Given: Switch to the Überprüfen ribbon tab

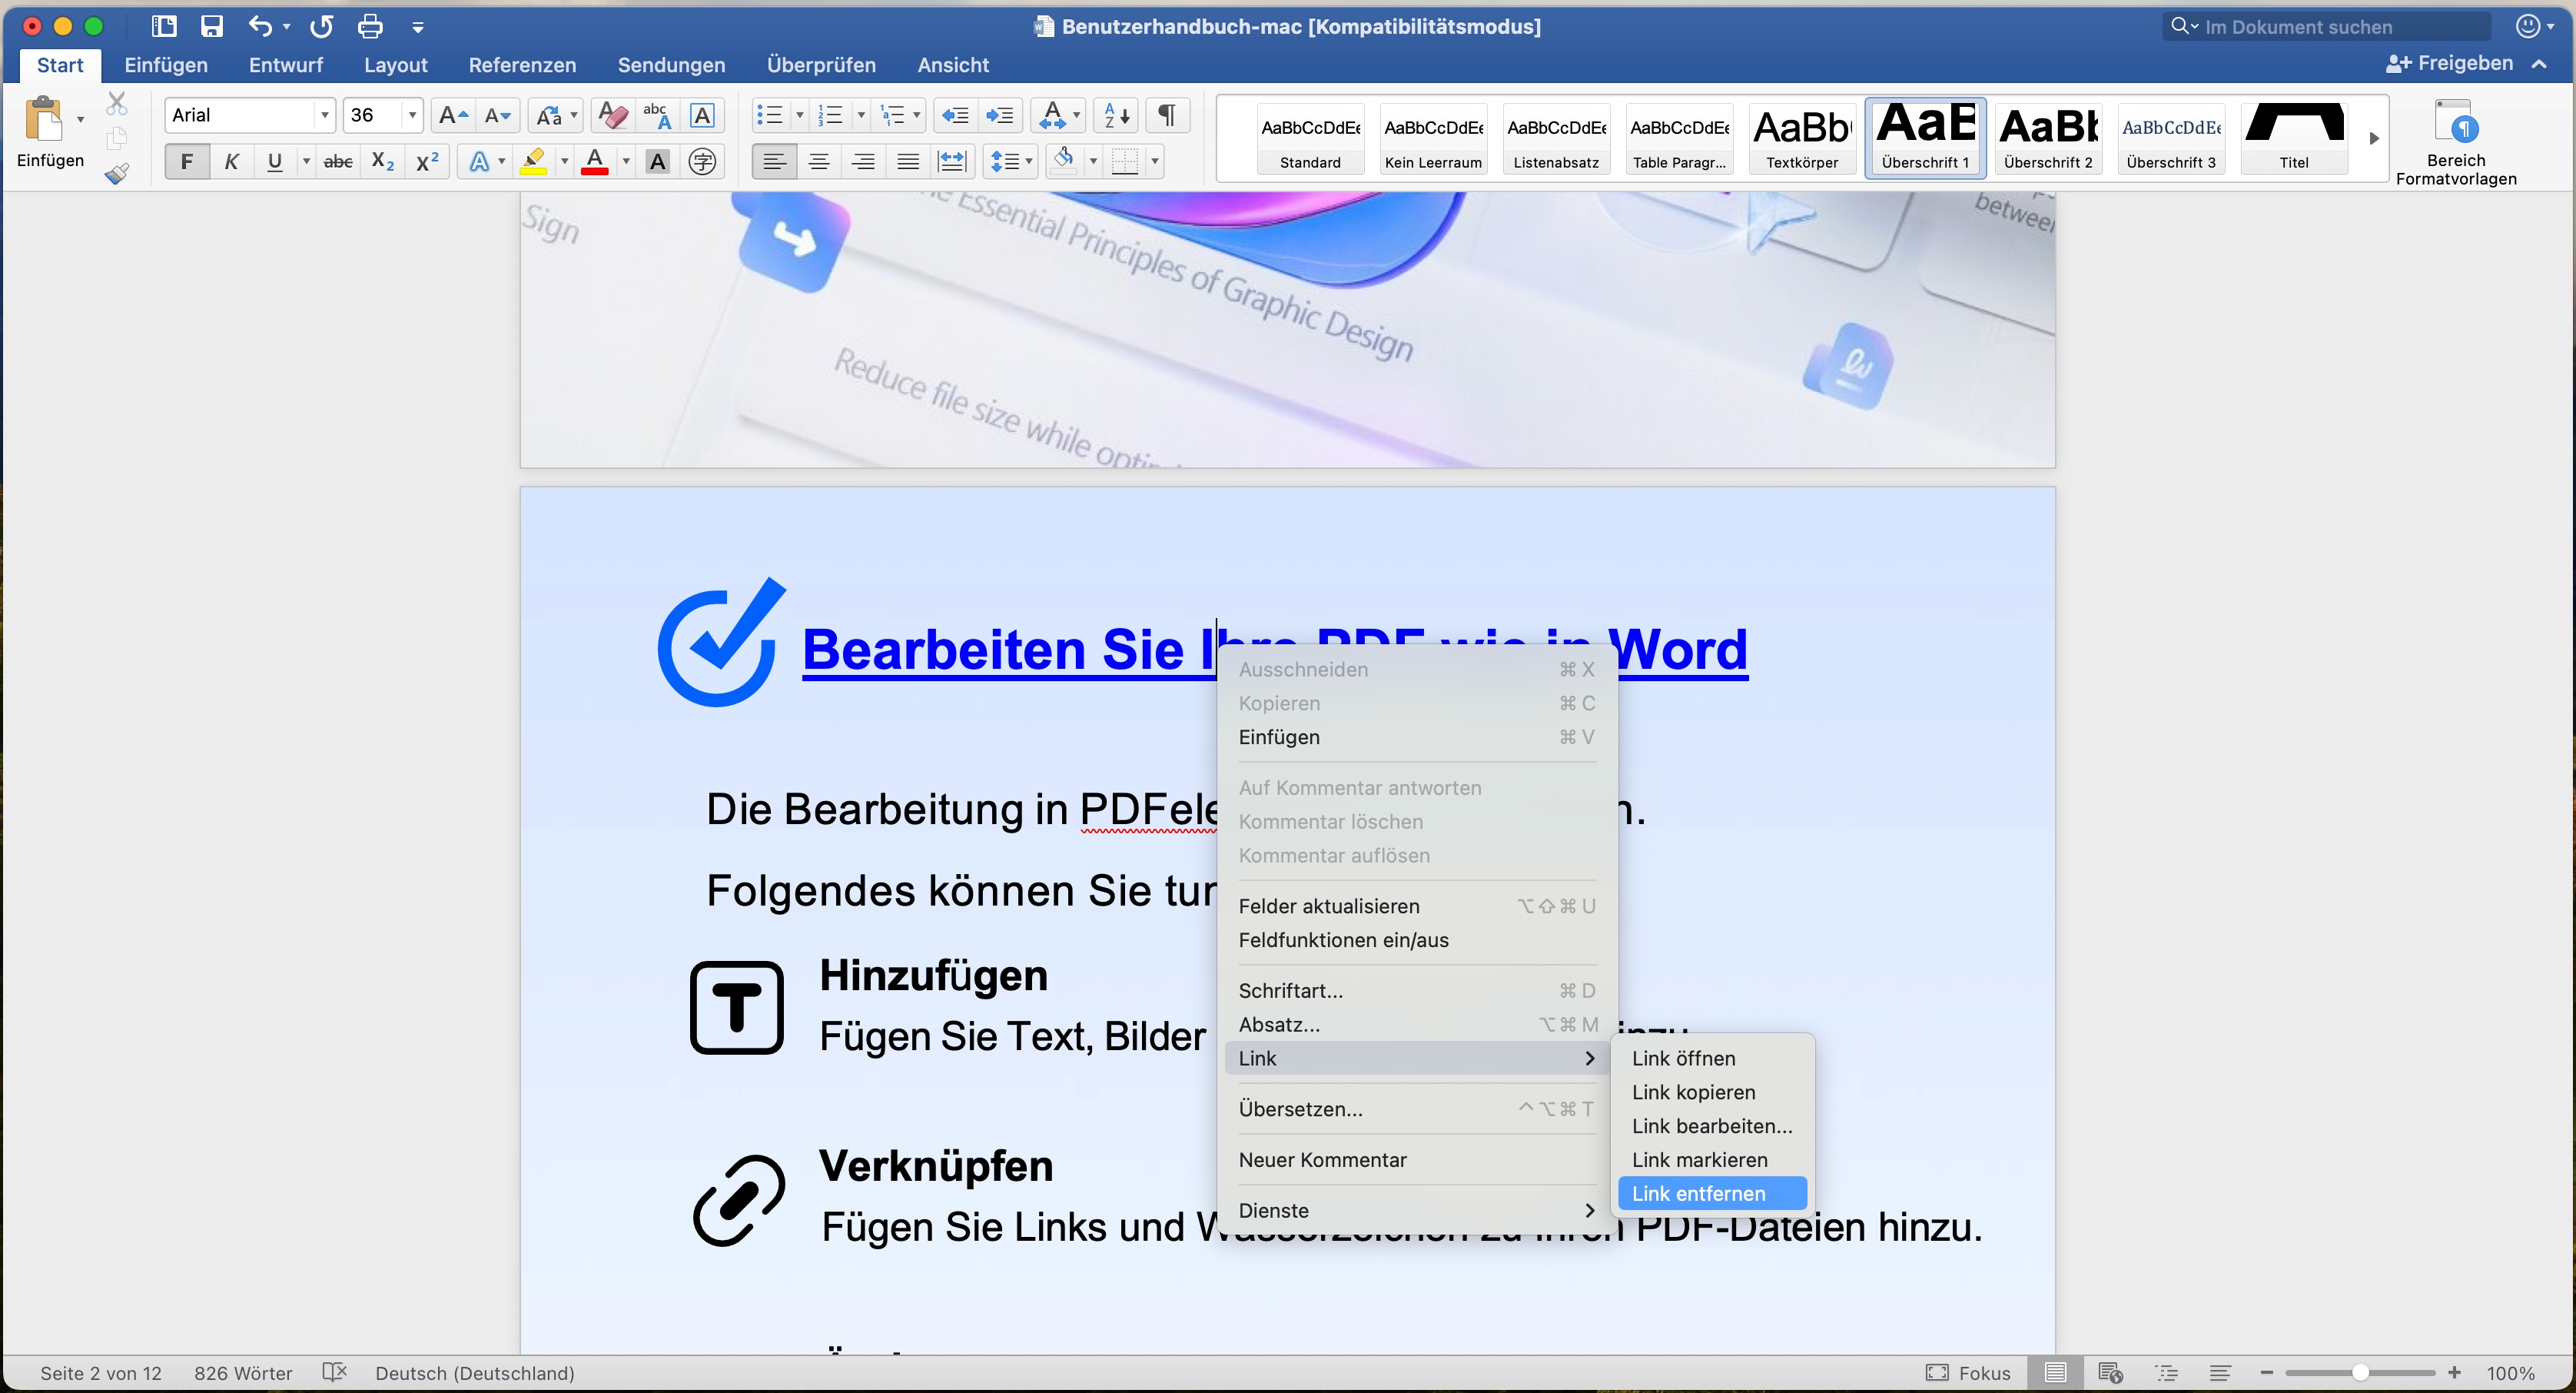Looking at the screenshot, I should (822, 65).
